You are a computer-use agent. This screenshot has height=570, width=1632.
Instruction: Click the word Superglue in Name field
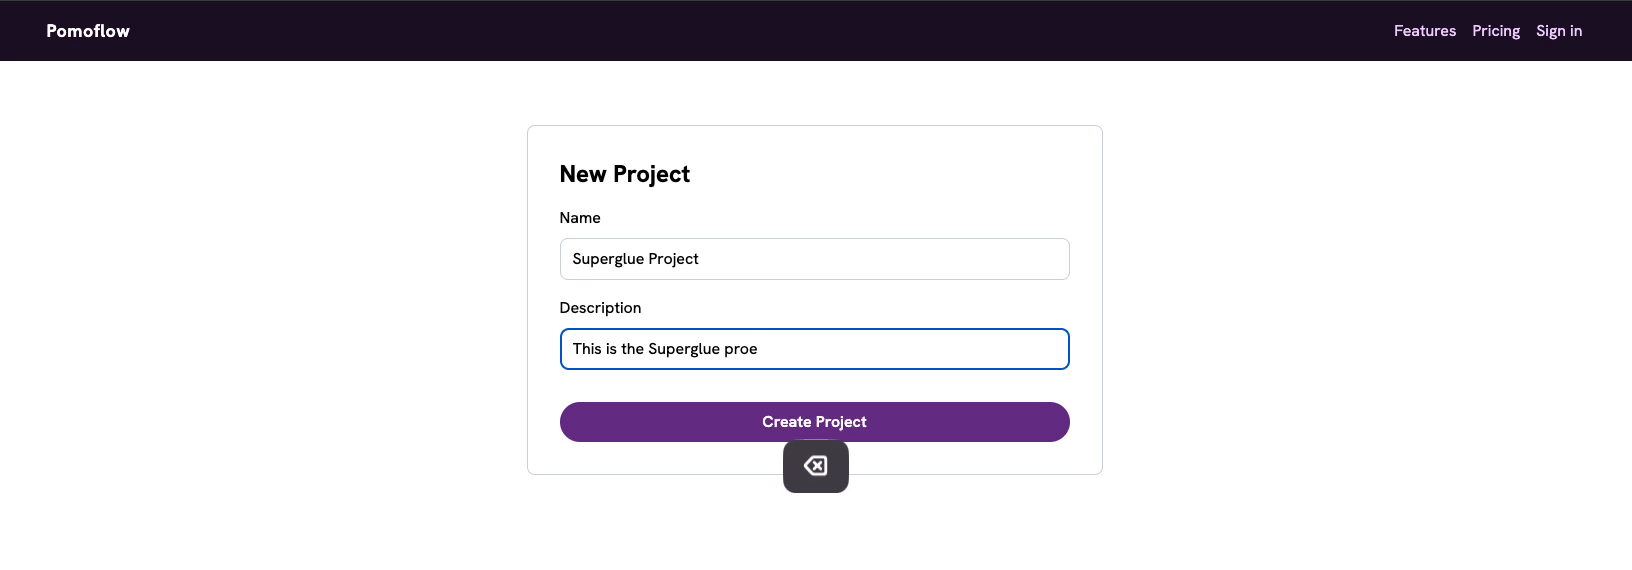pyautogui.click(x=607, y=259)
